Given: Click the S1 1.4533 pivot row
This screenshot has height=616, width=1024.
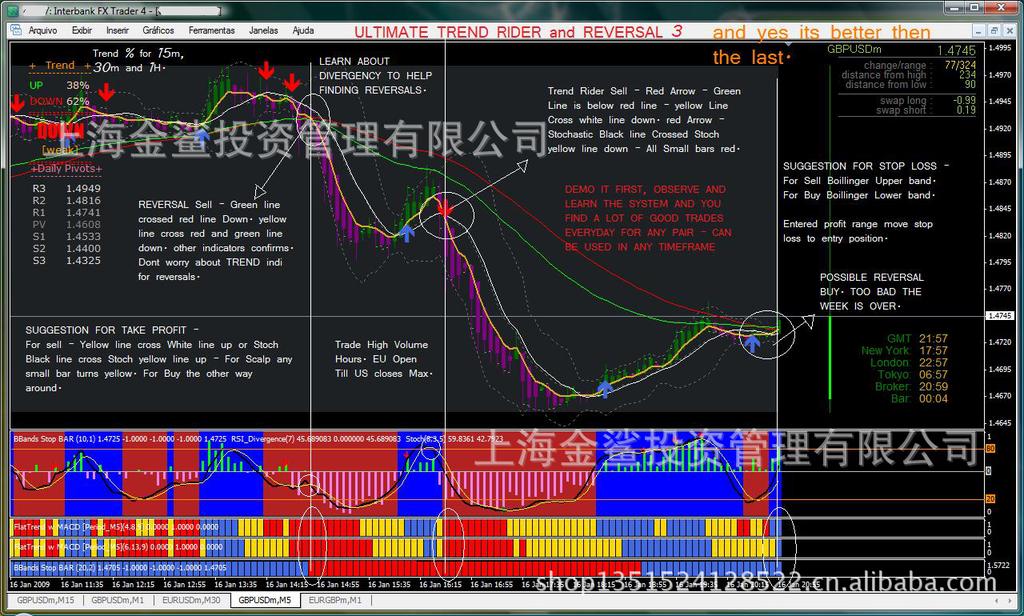Looking at the screenshot, I should (x=66, y=236).
